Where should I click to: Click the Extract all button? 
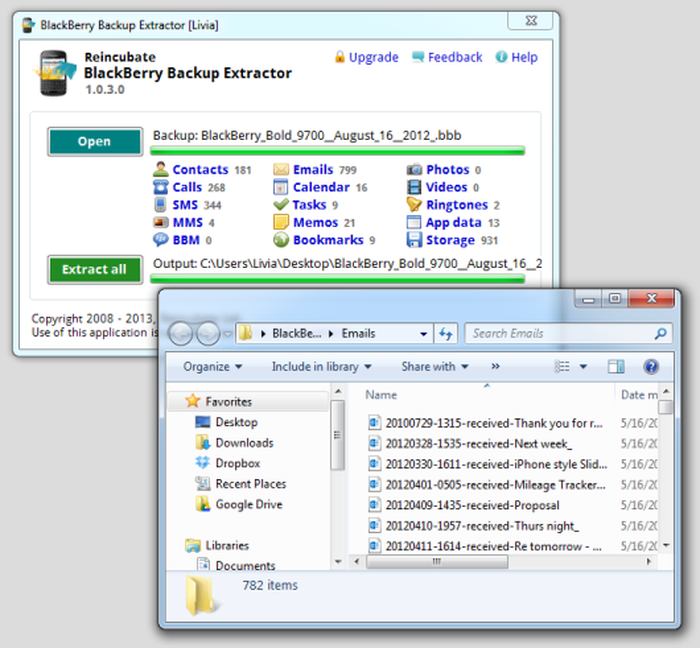95,270
